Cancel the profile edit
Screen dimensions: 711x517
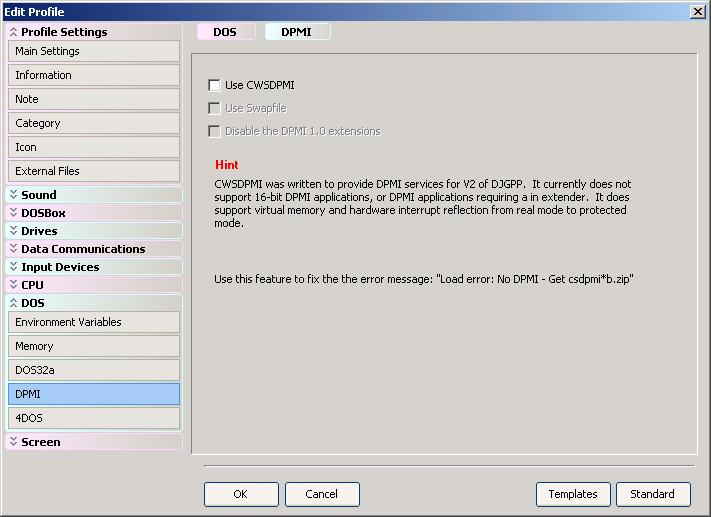click(x=322, y=494)
